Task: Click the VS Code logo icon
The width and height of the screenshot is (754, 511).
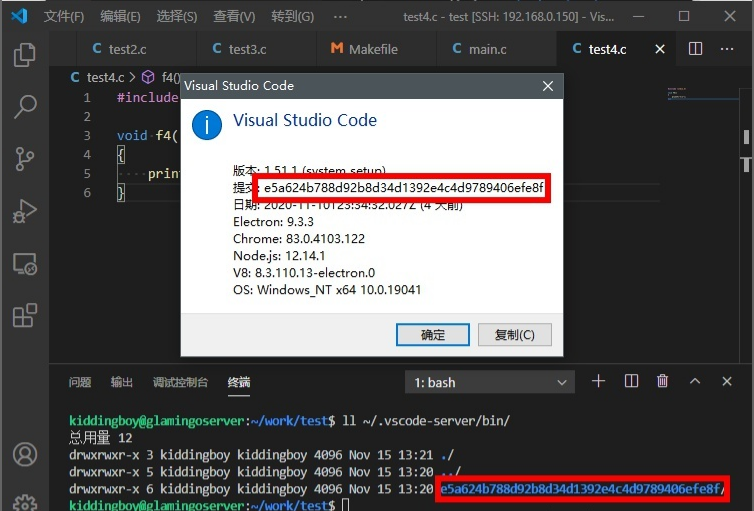Action: [19, 16]
